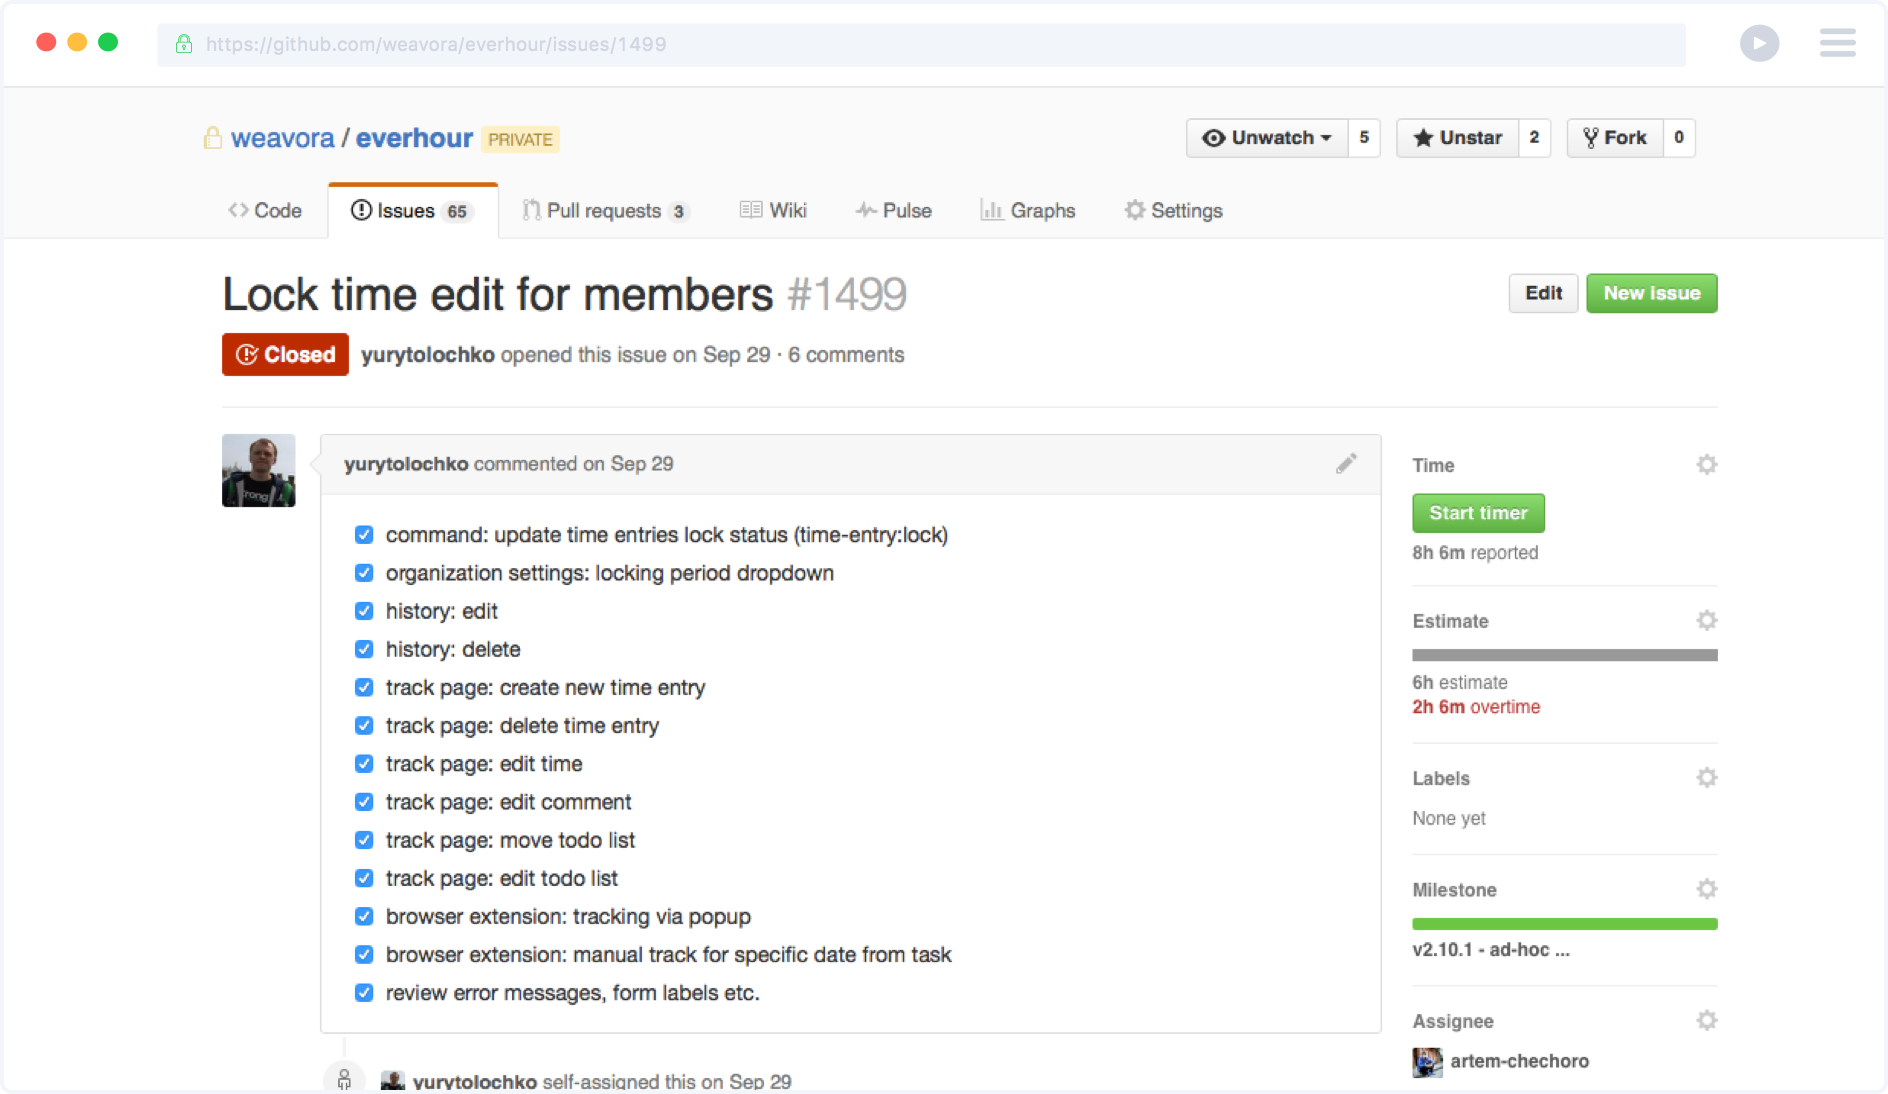Image resolution: width=1888 pixels, height=1094 pixels.
Task: Open yurytolochko link in comment header
Action: 406,464
